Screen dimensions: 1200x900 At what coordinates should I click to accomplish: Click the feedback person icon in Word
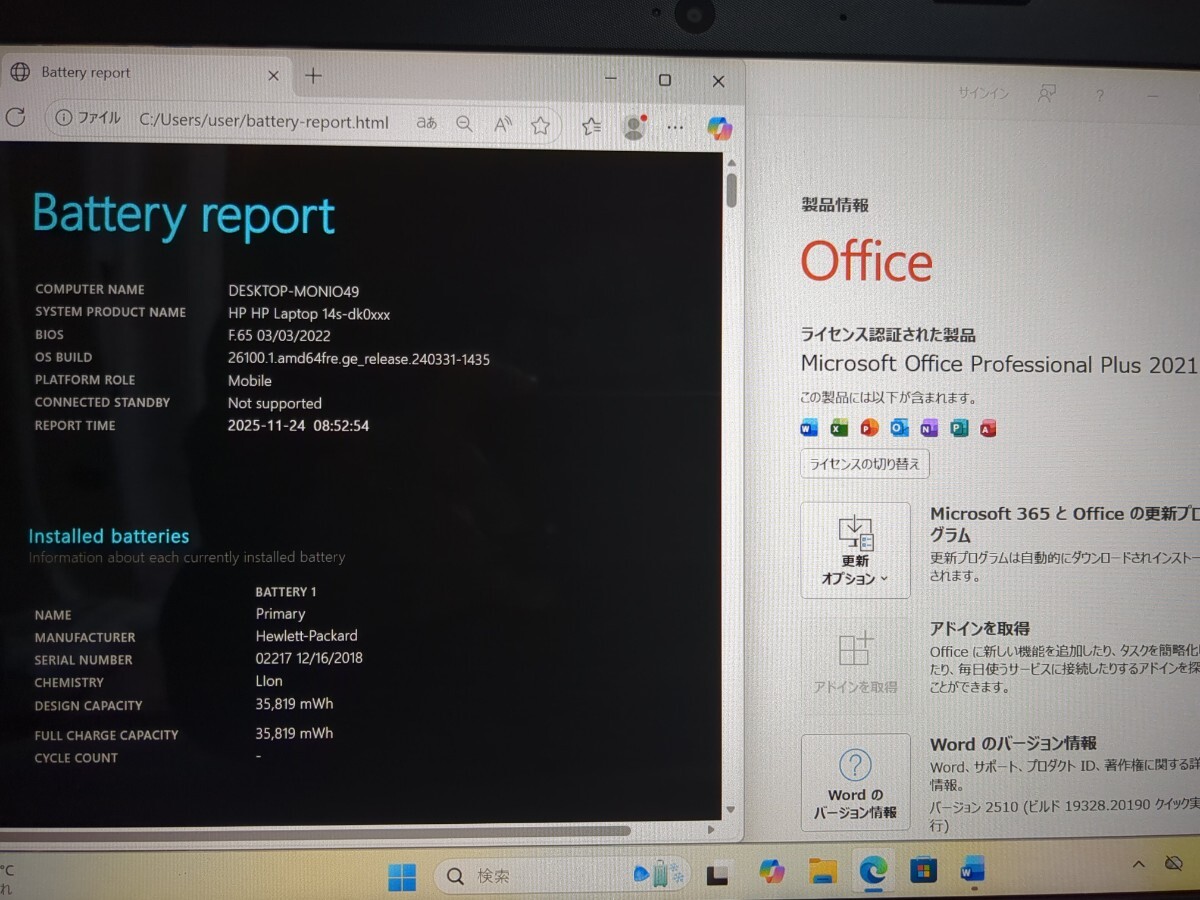[x=1046, y=94]
